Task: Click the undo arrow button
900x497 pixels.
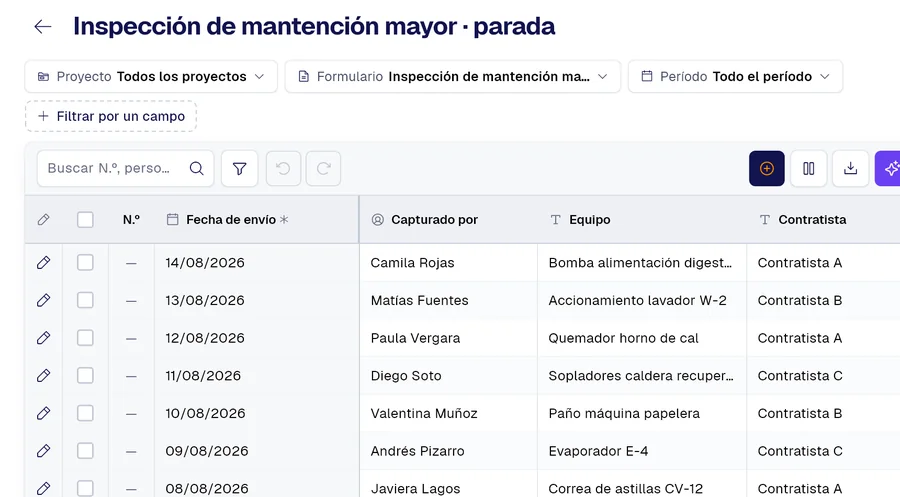Action: click(283, 168)
